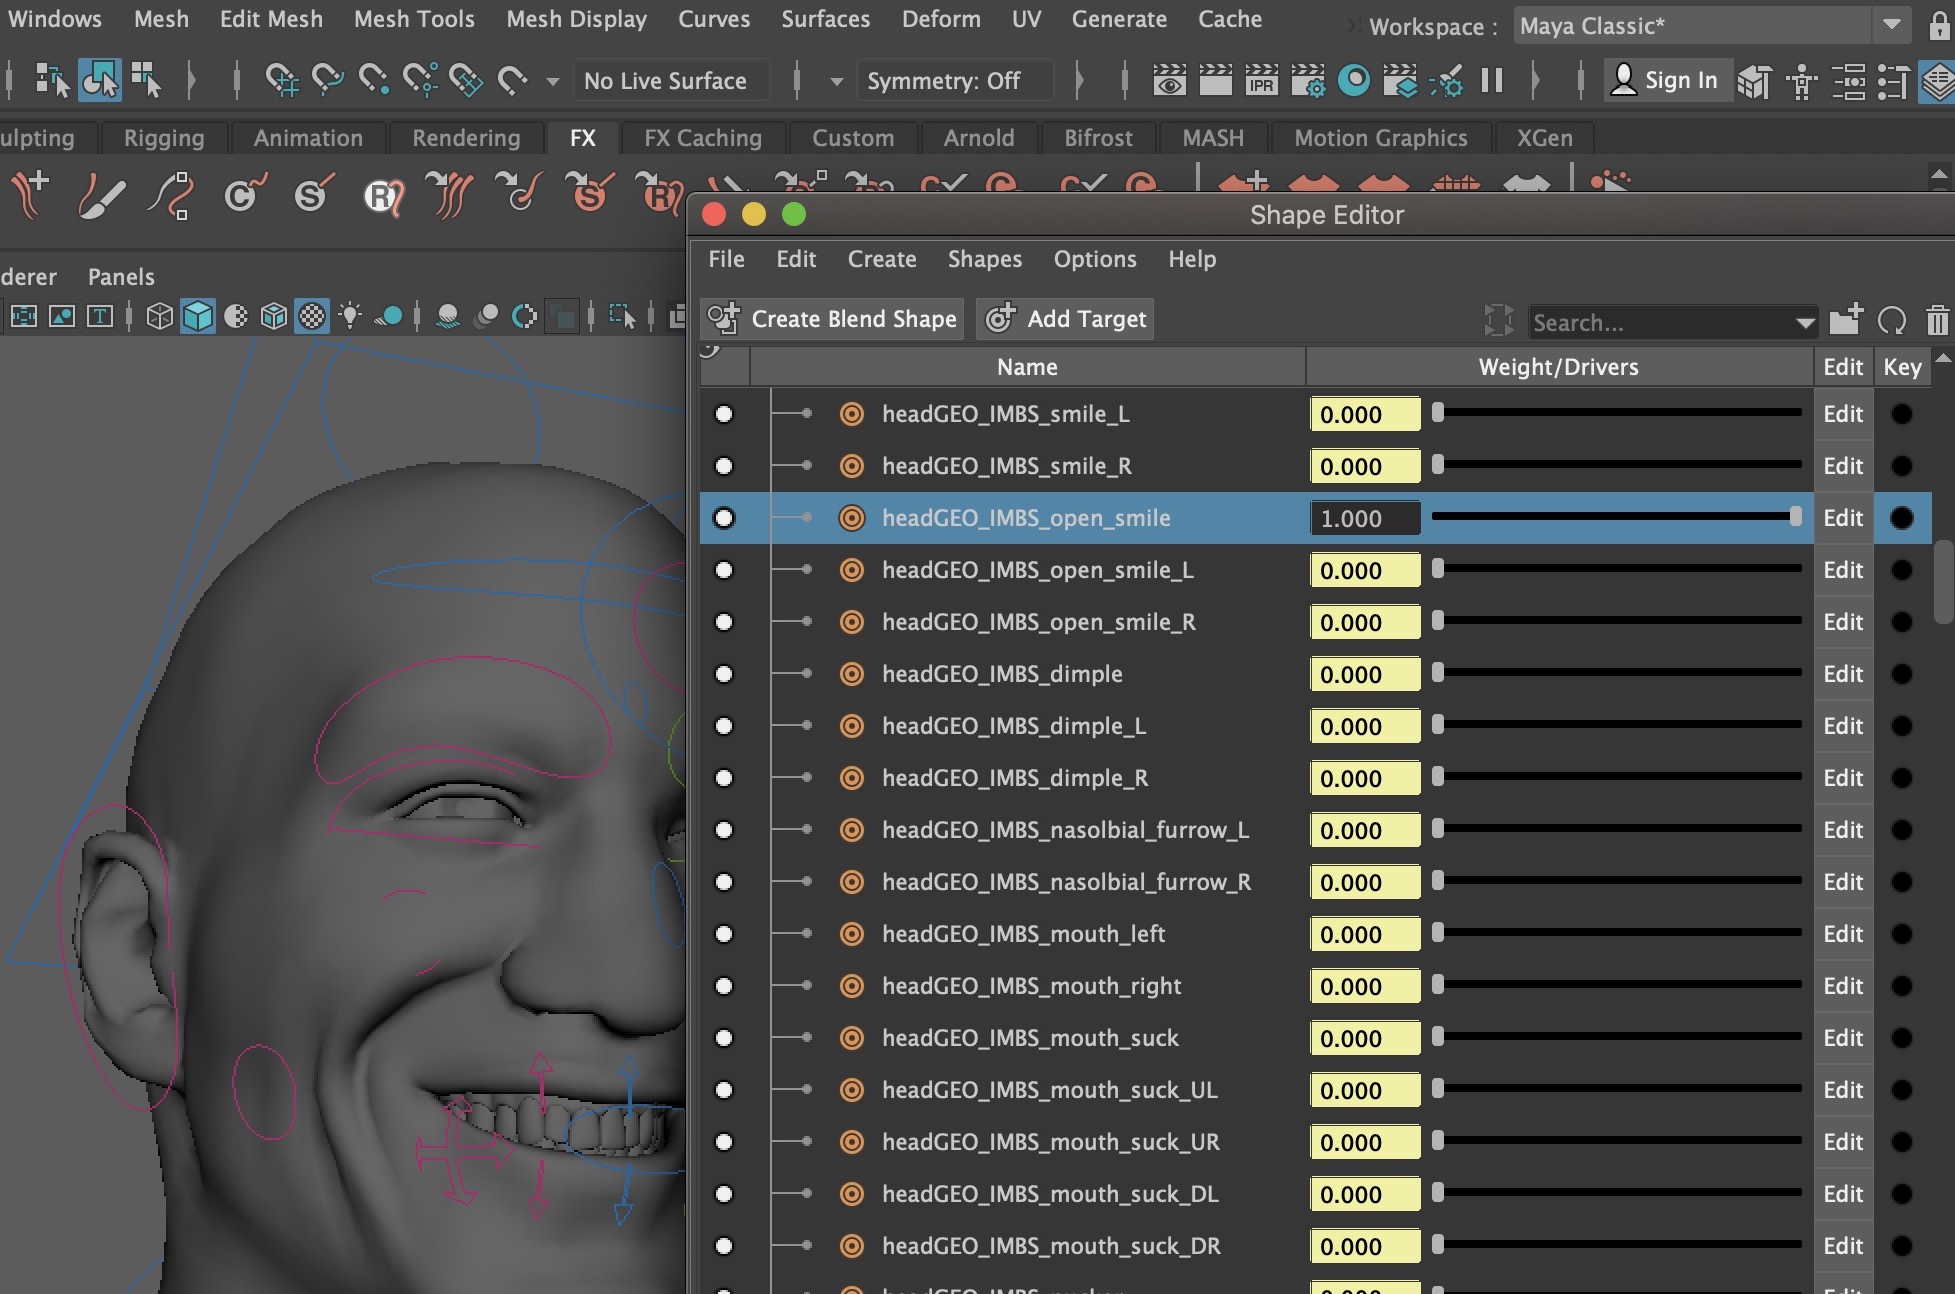Image resolution: width=1955 pixels, height=1294 pixels.
Task: Click the IPR render icon
Action: [1261, 81]
